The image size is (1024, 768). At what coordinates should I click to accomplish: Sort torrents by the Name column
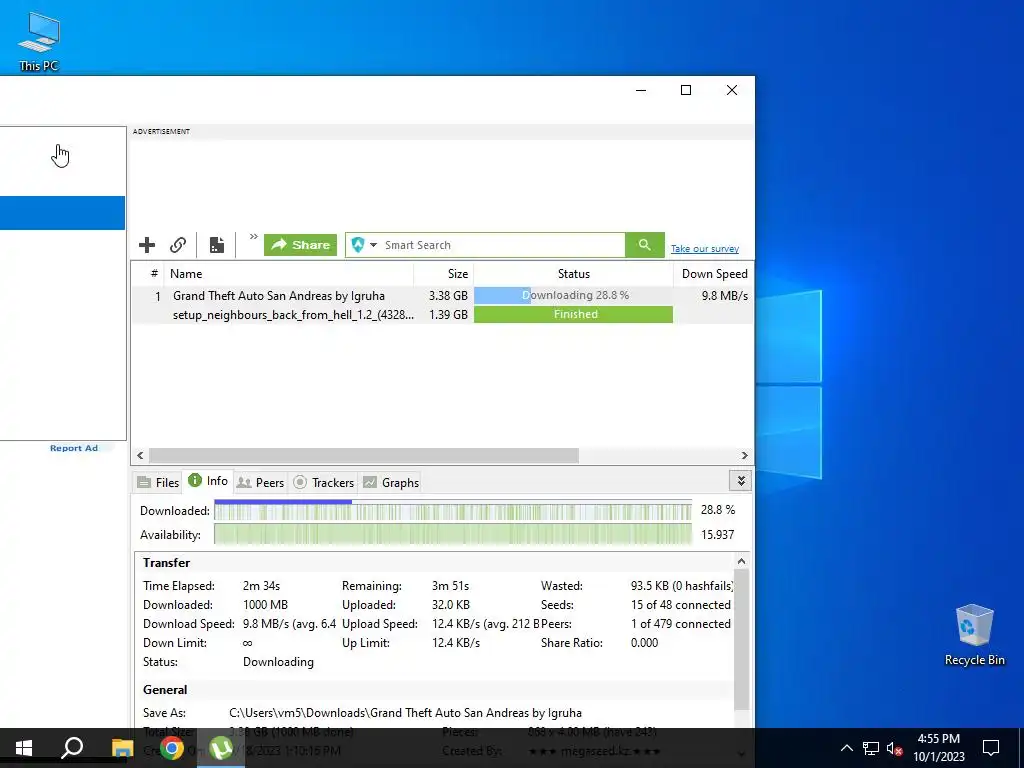click(x=289, y=274)
